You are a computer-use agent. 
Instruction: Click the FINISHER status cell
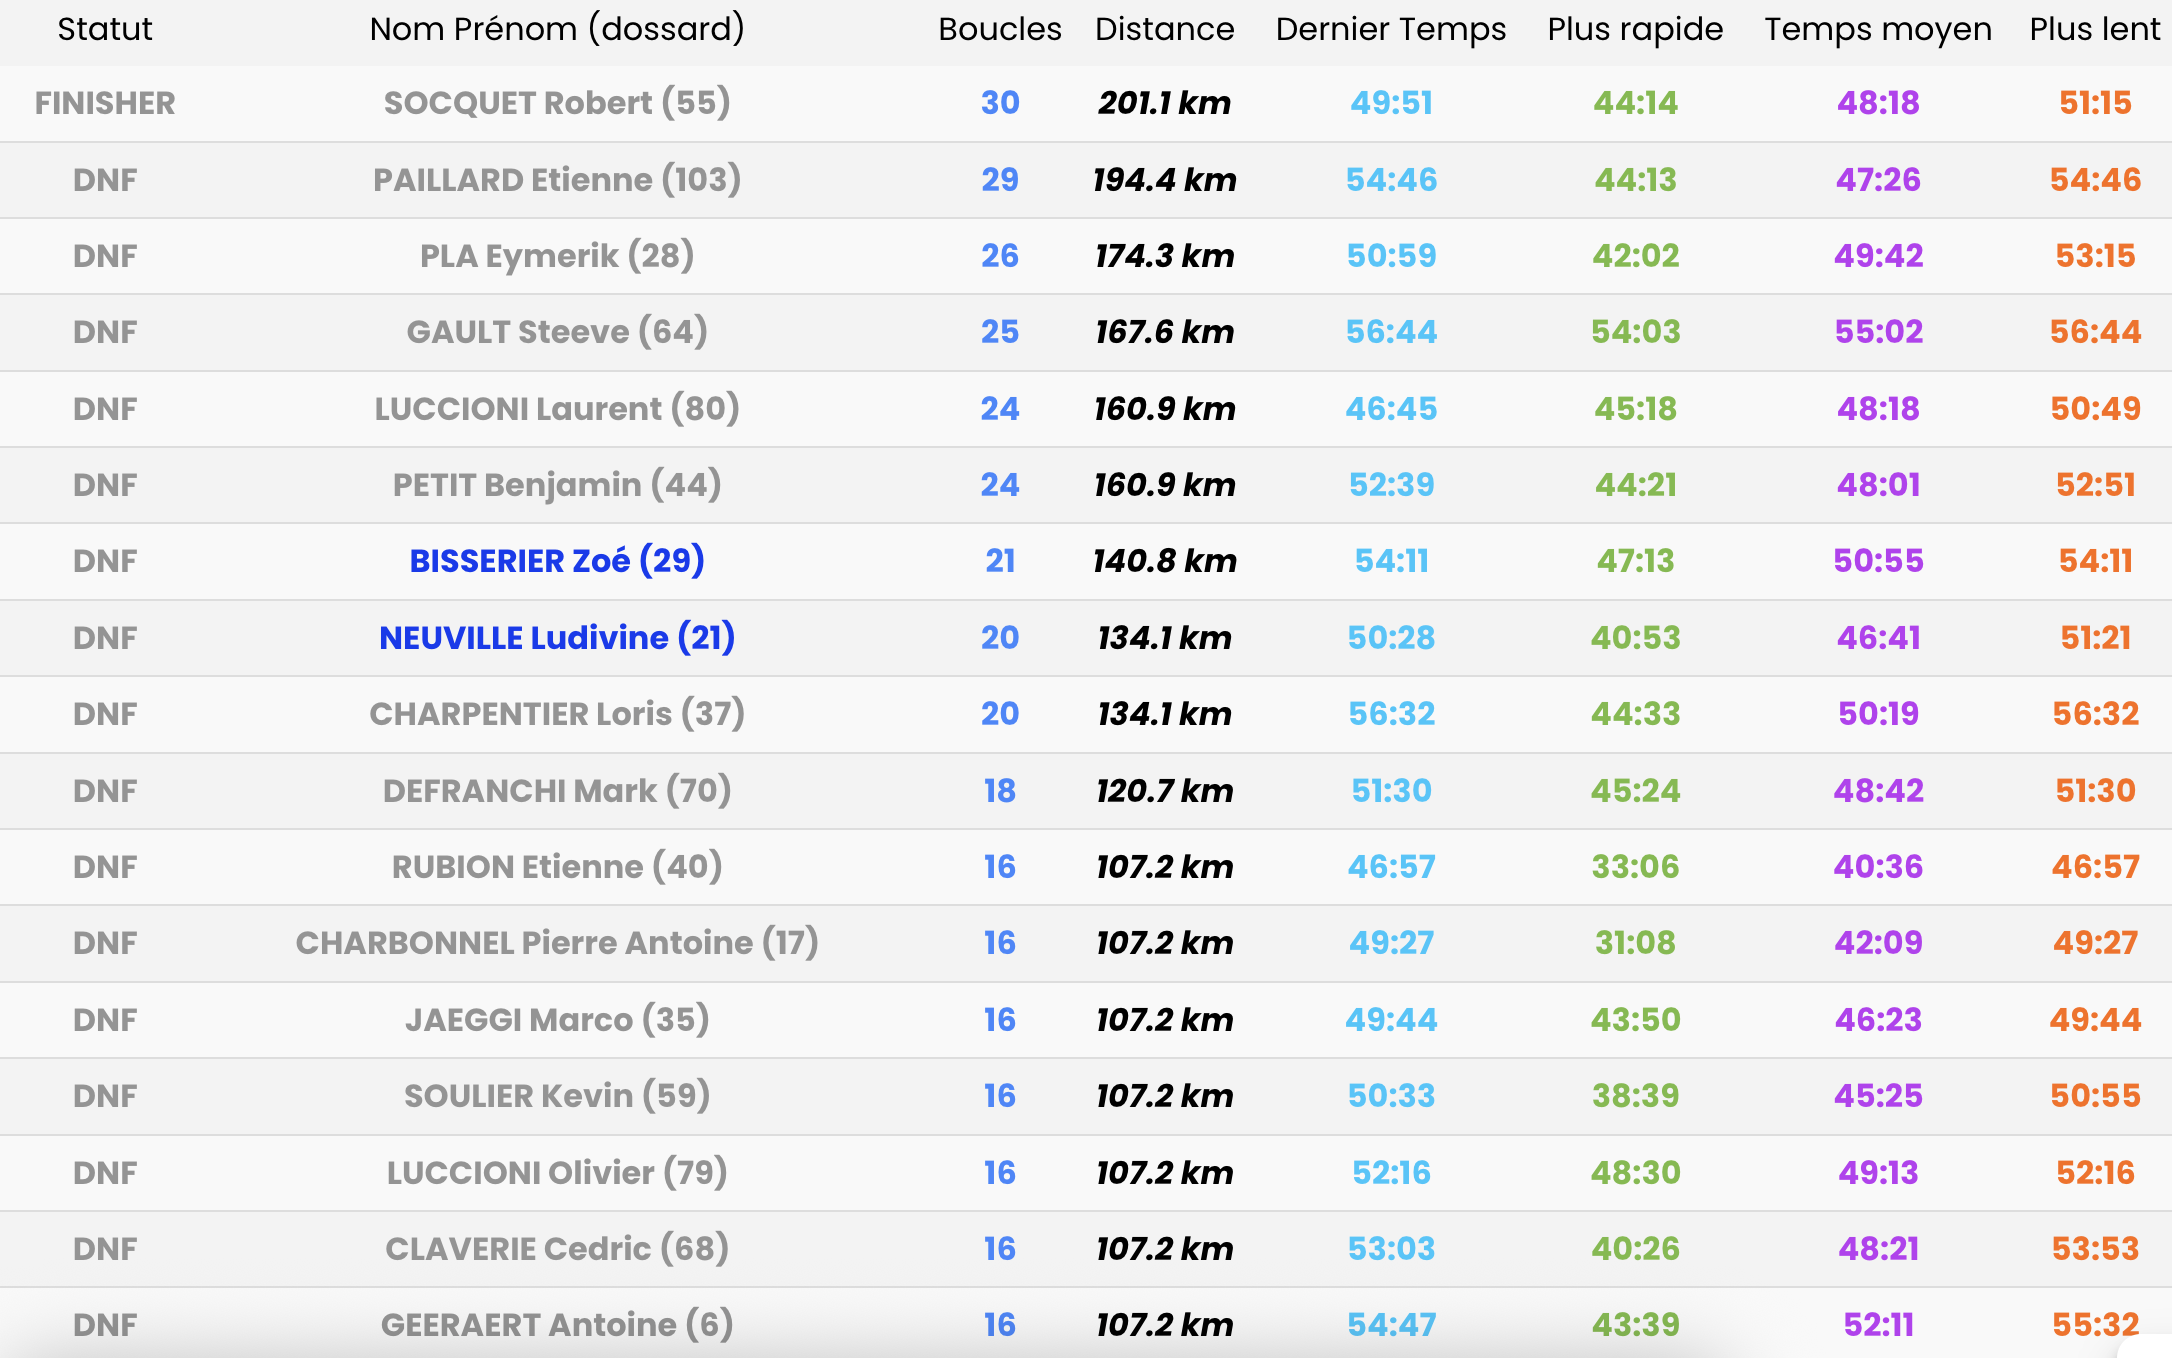105,103
